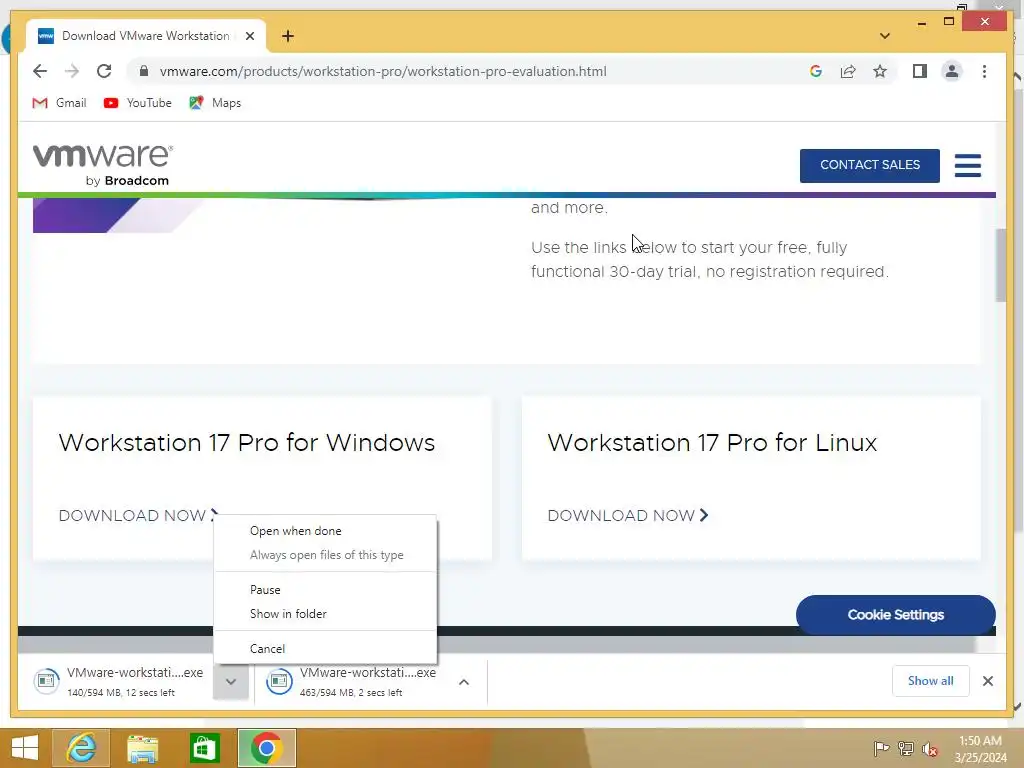Choose Cancel in download context menu

tap(325, 648)
